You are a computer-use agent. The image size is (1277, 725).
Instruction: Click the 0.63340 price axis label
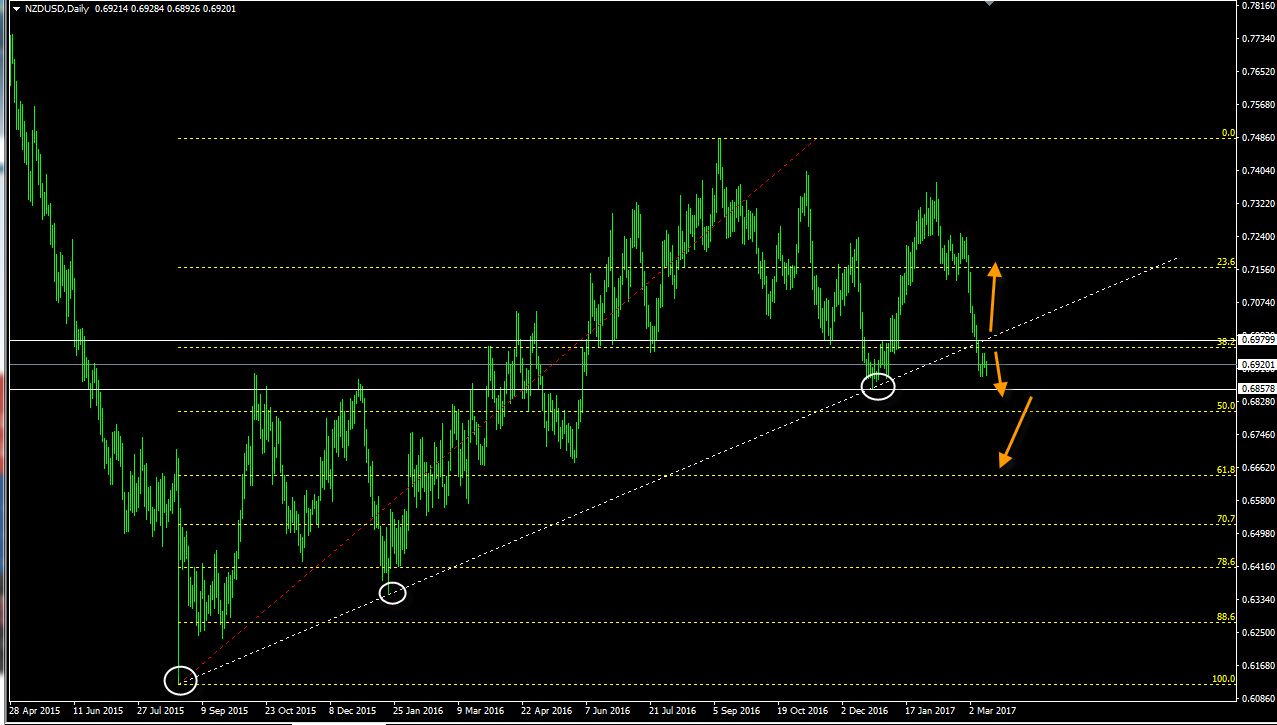[x=1257, y=600]
